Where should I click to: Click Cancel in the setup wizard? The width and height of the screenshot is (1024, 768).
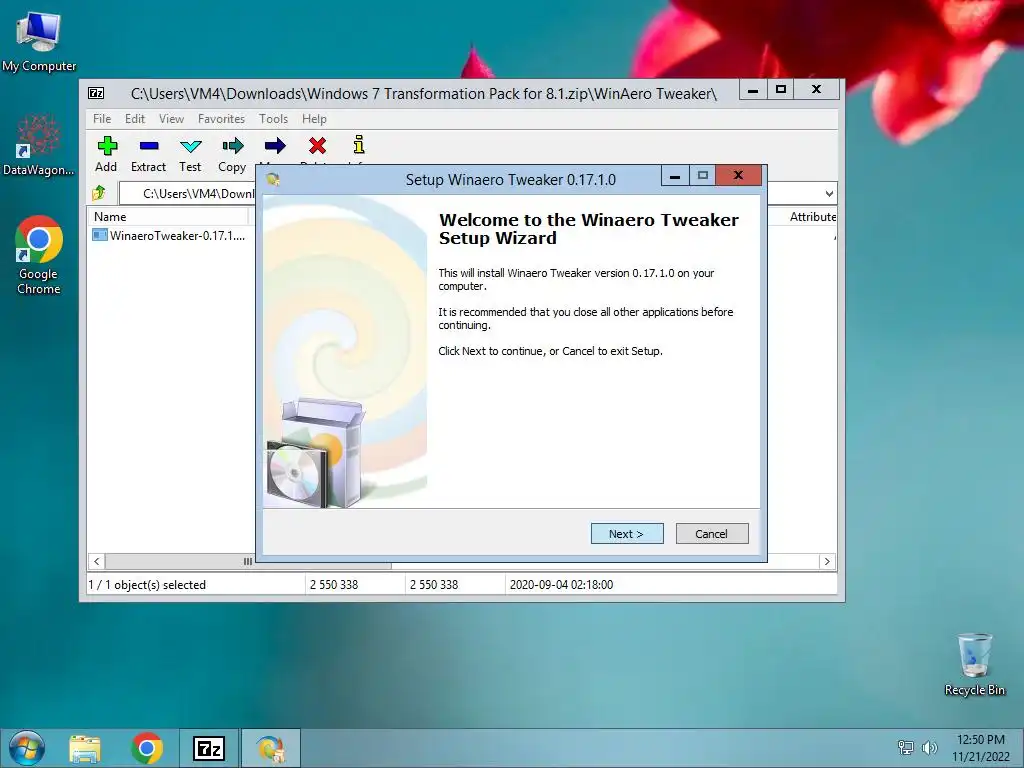pos(712,534)
